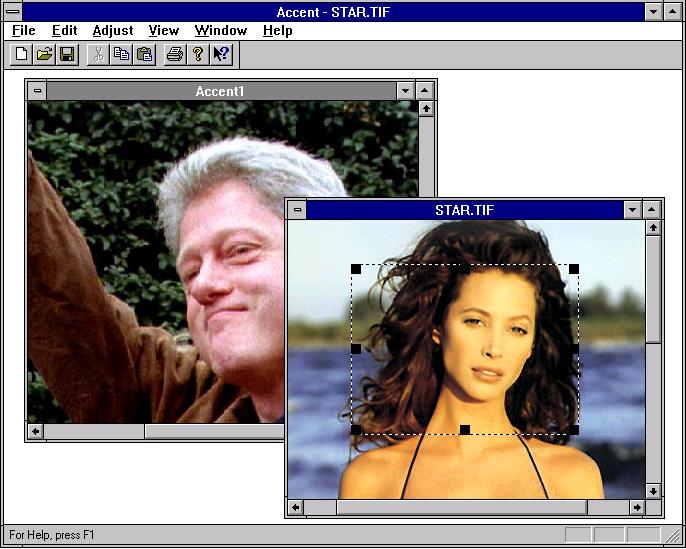The width and height of the screenshot is (686, 549).
Task: Minimize the Accent1 child window
Action: pos(405,91)
